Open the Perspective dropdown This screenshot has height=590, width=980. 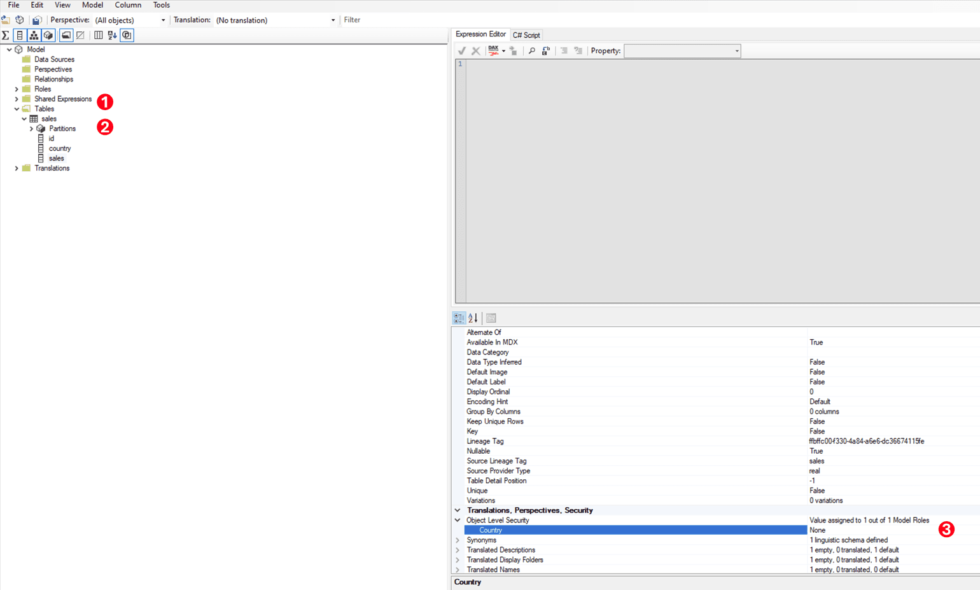(130, 20)
